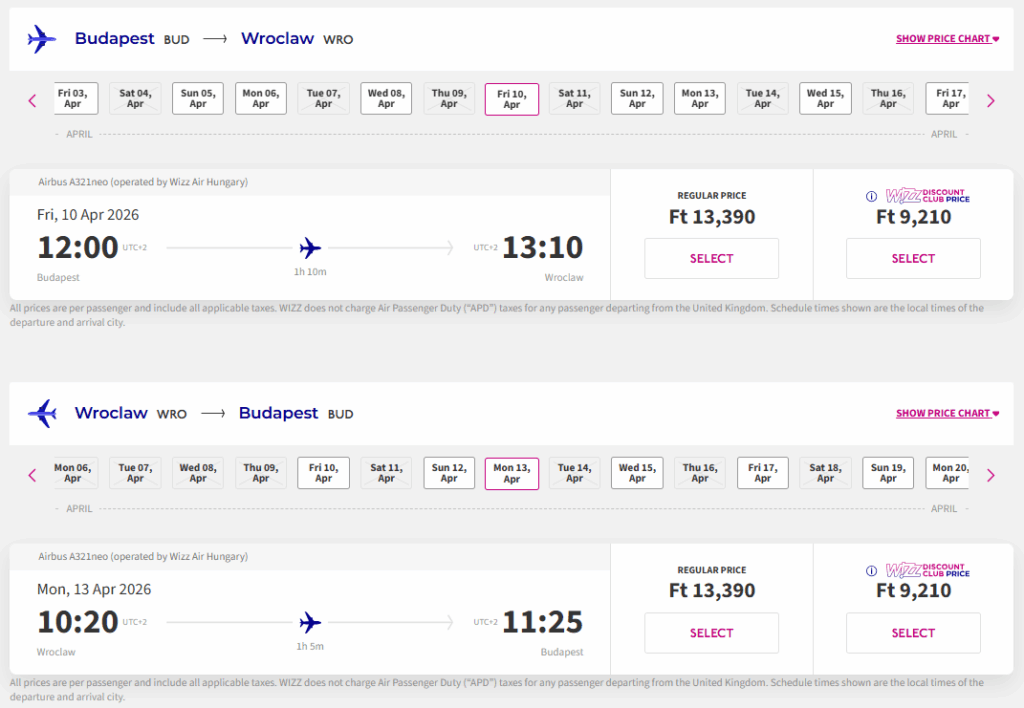Click the return Wroclaw flight plane icon

coord(42,413)
